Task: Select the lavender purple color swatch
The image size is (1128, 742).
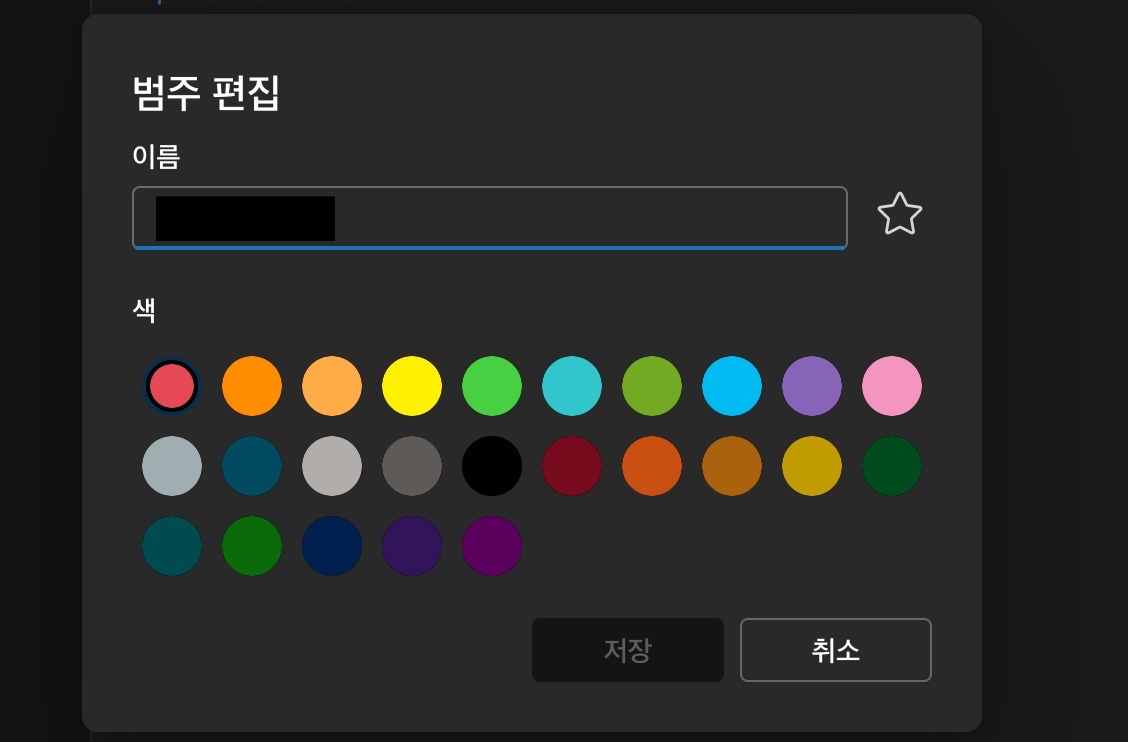Action: [811, 385]
